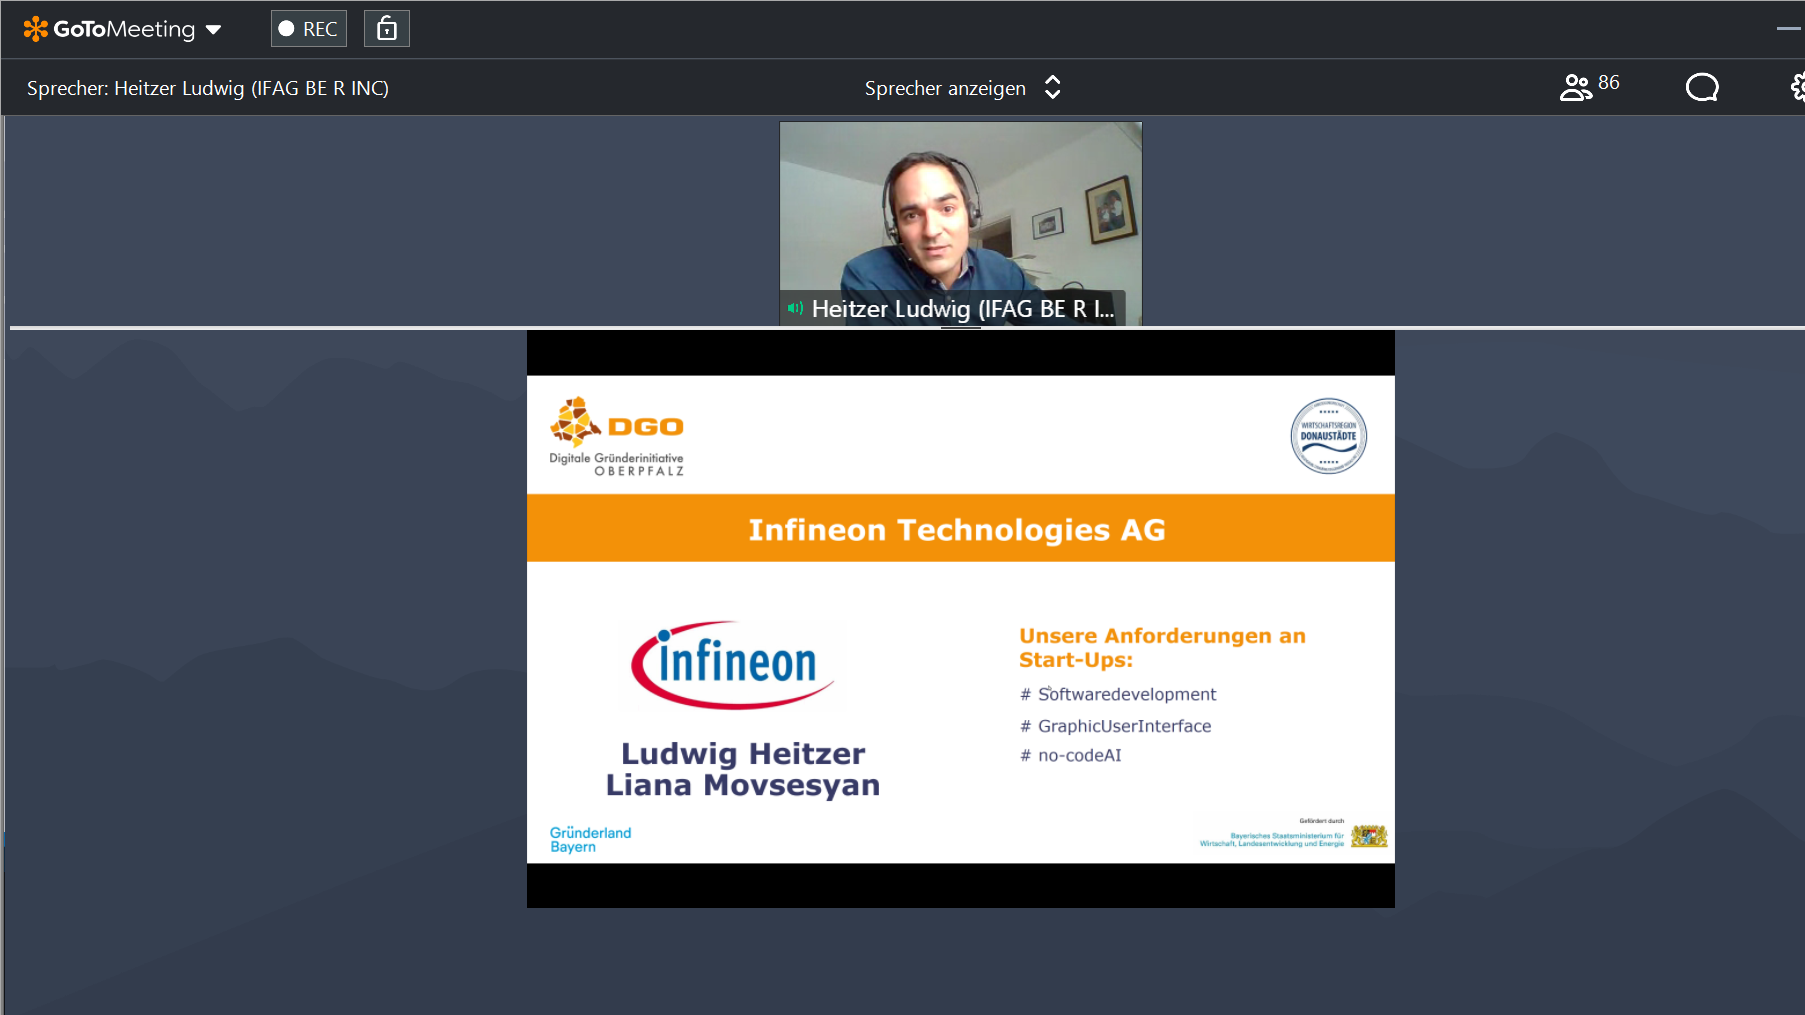The width and height of the screenshot is (1805, 1015).
Task: Click the Donaustädte round badge
Action: coord(1328,436)
